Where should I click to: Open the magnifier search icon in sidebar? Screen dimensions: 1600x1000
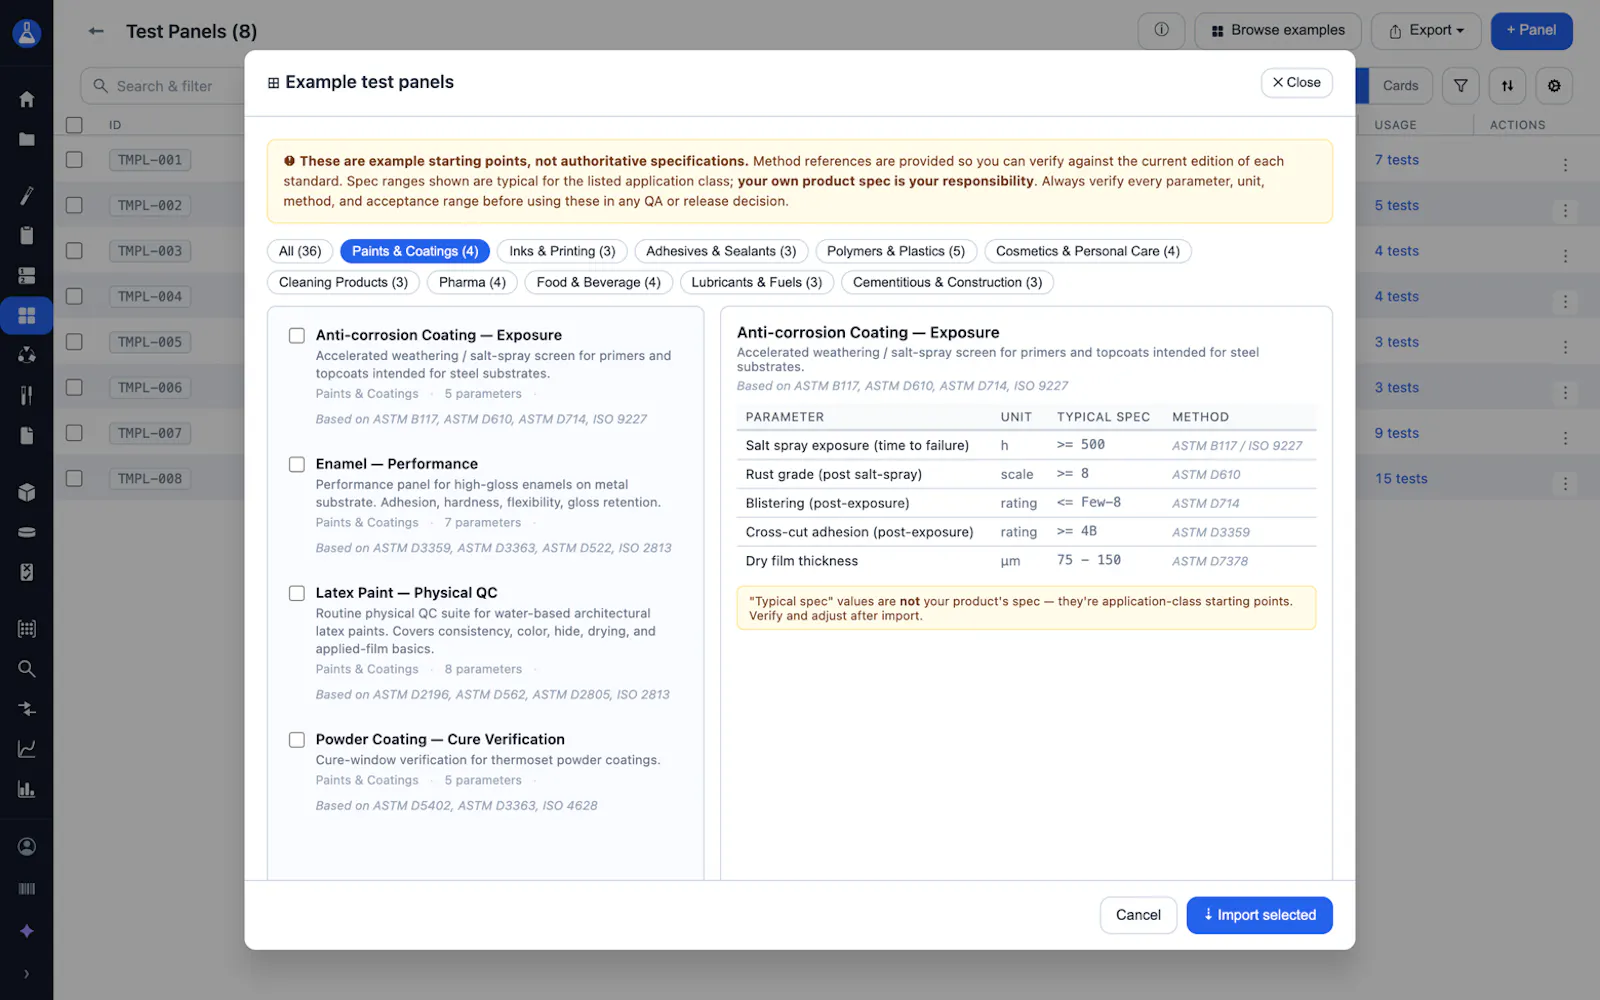[x=27, y=669]
